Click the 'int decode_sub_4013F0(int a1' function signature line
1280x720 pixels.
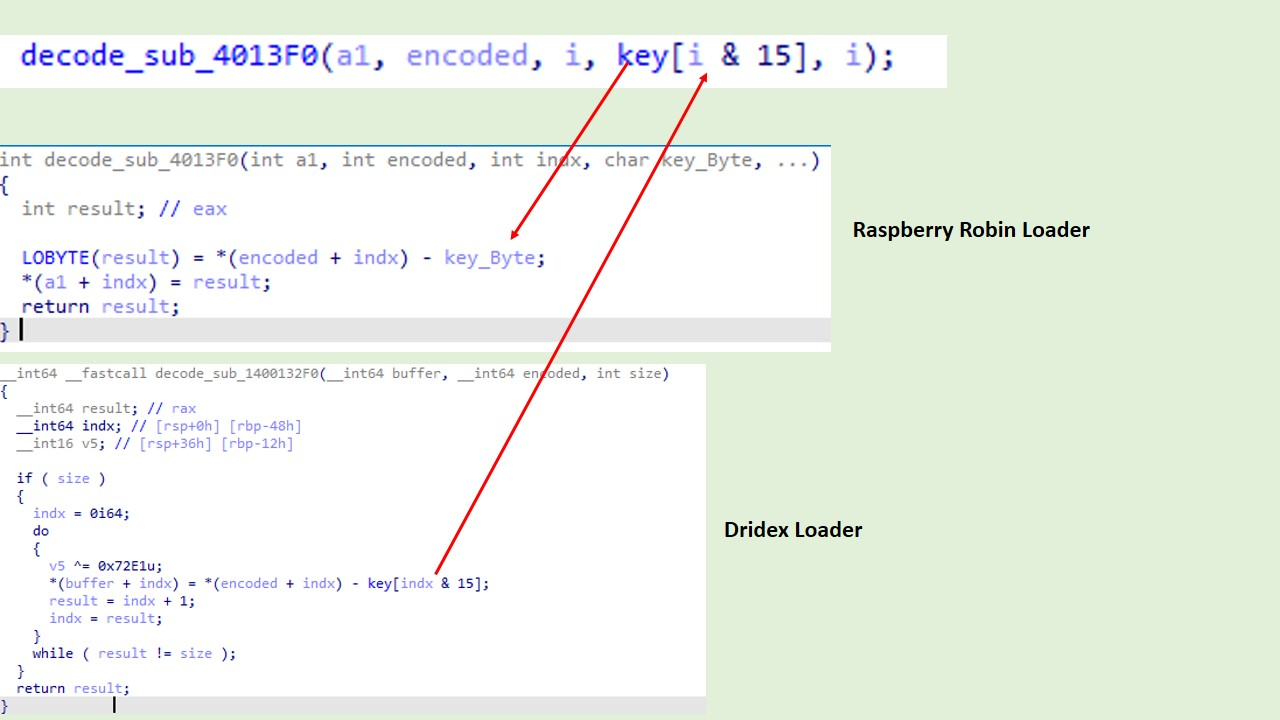tap(410, 160)
